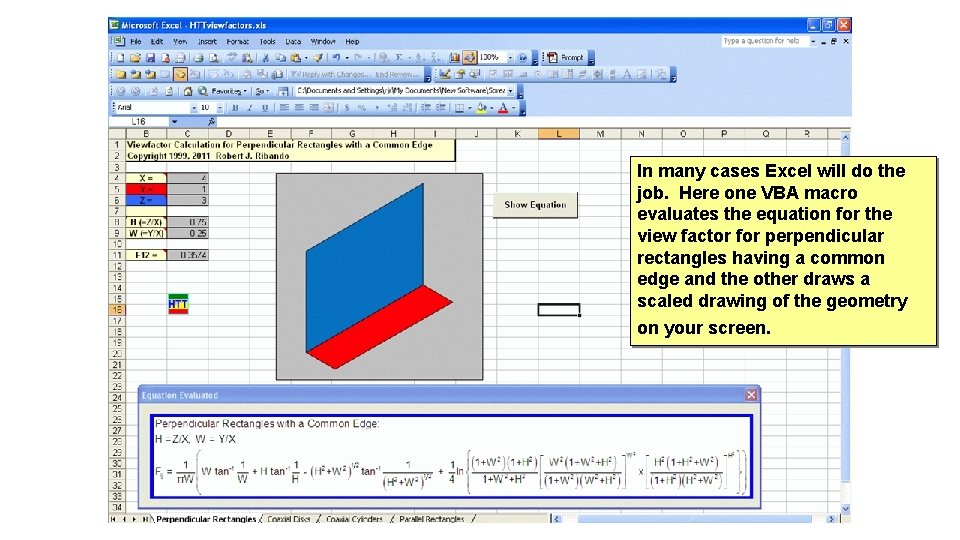Open Excel Help question mark icon
Viewport: 960px width, 540px height.
point(523,58)
